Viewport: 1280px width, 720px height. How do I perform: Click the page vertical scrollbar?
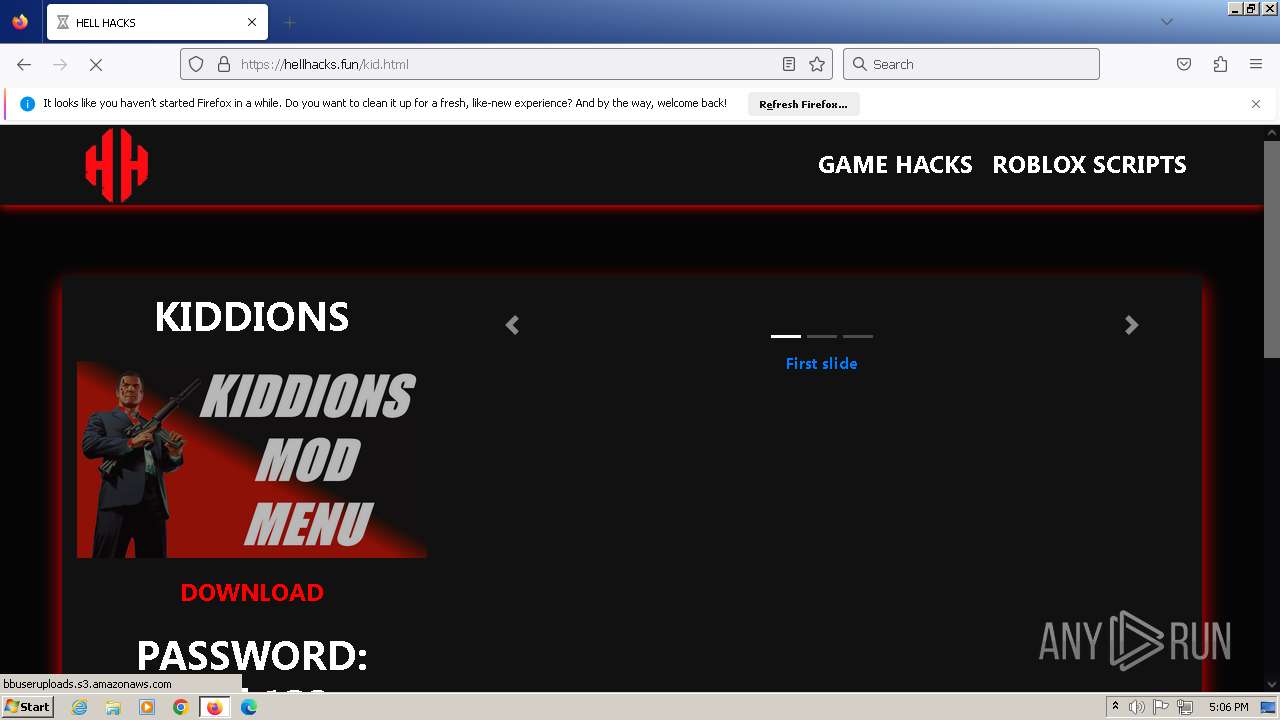point(1272,249)
